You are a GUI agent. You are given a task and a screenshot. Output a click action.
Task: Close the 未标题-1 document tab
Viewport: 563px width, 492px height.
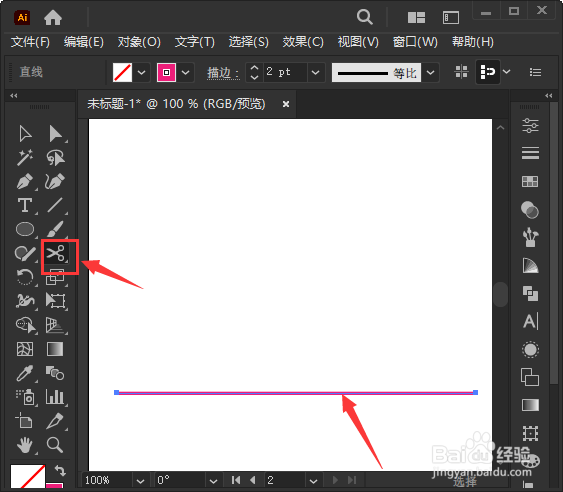(x=286, y=104)
